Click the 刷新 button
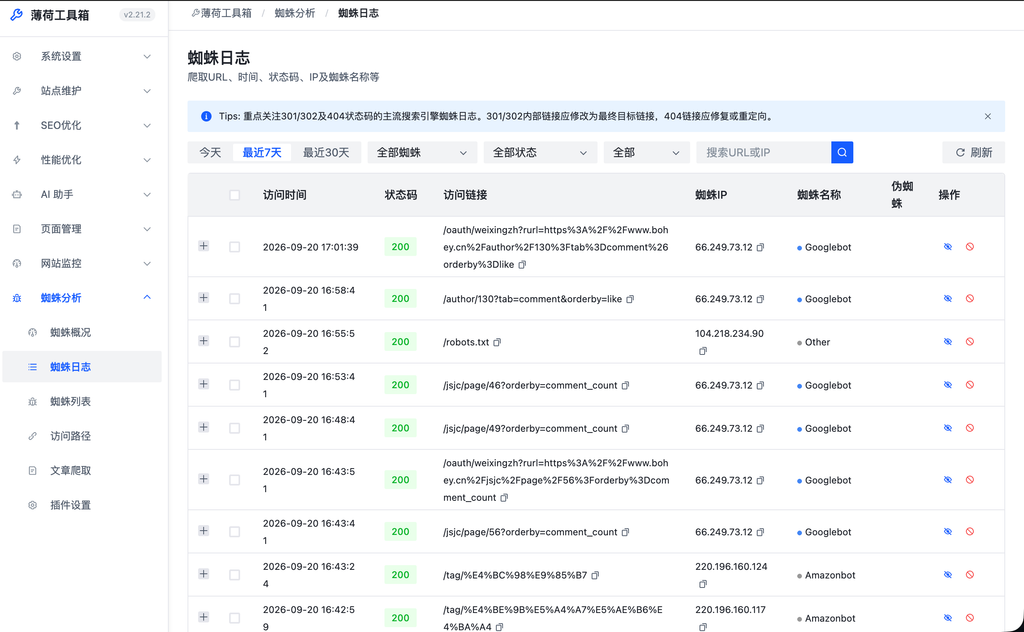The height and width of the screenshot is (632, 1024). (x=973, y=152)
